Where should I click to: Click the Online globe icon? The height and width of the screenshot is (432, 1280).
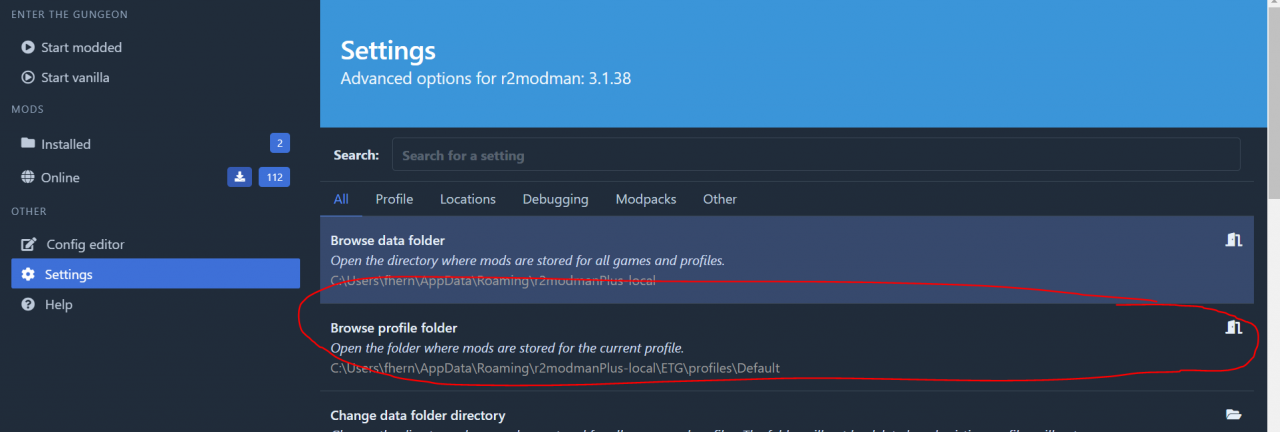(x=28, y=177)
